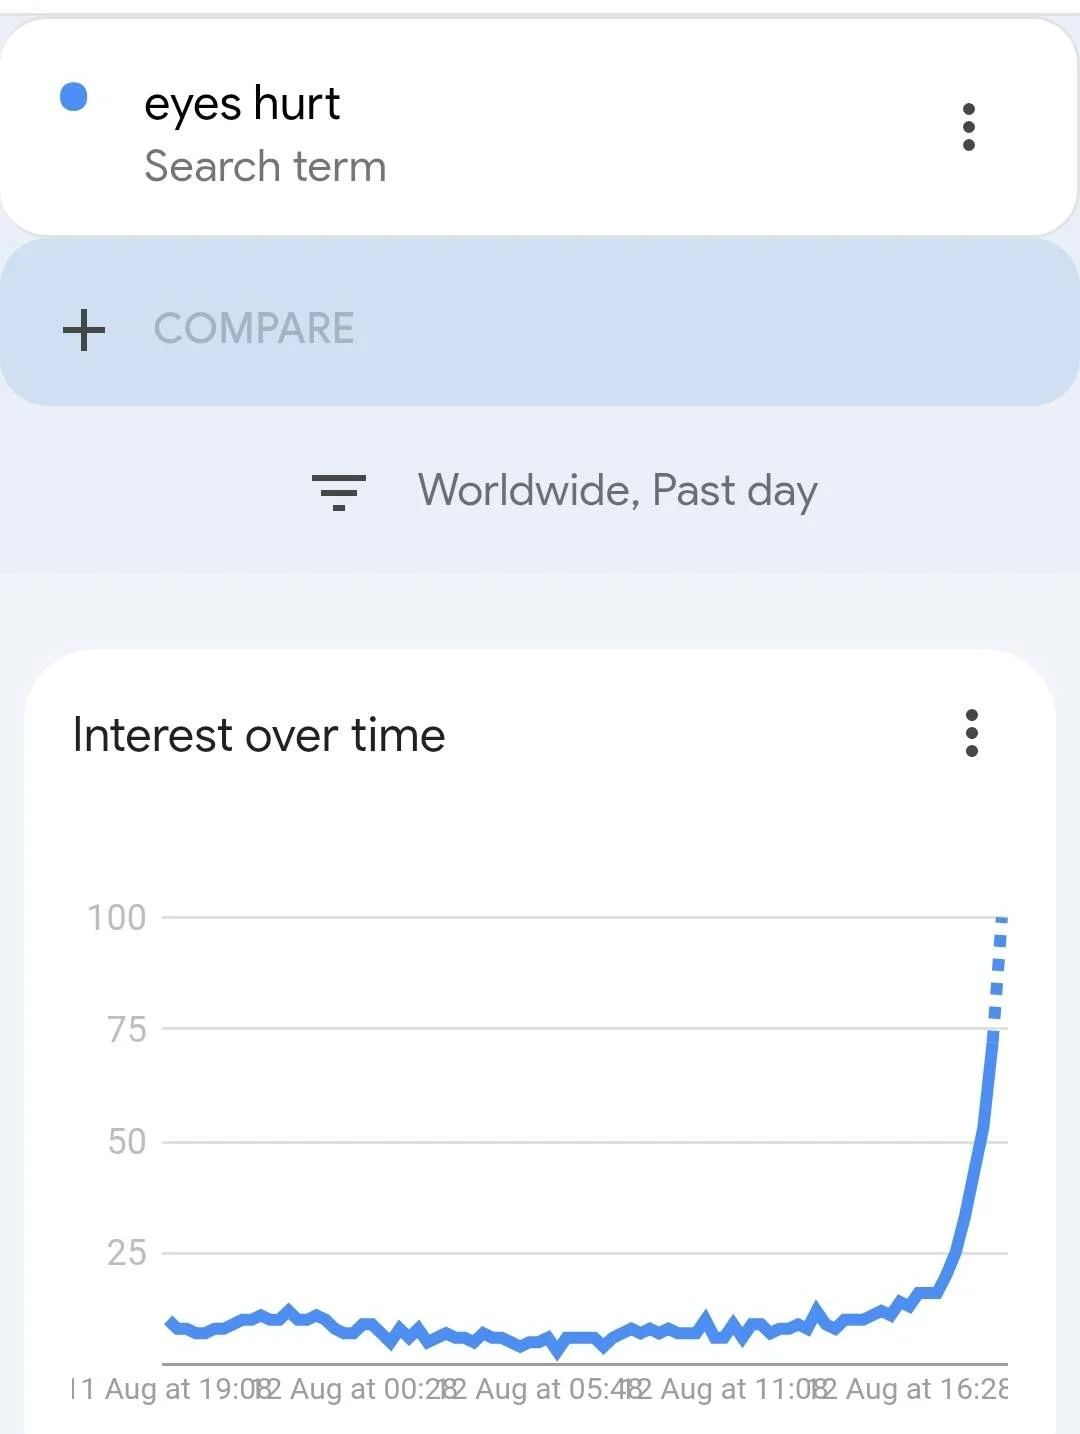Open Worldwide, Past day filter settings
The width and height of the screenshot is (1080, 1434).
(x=617, y=491)
